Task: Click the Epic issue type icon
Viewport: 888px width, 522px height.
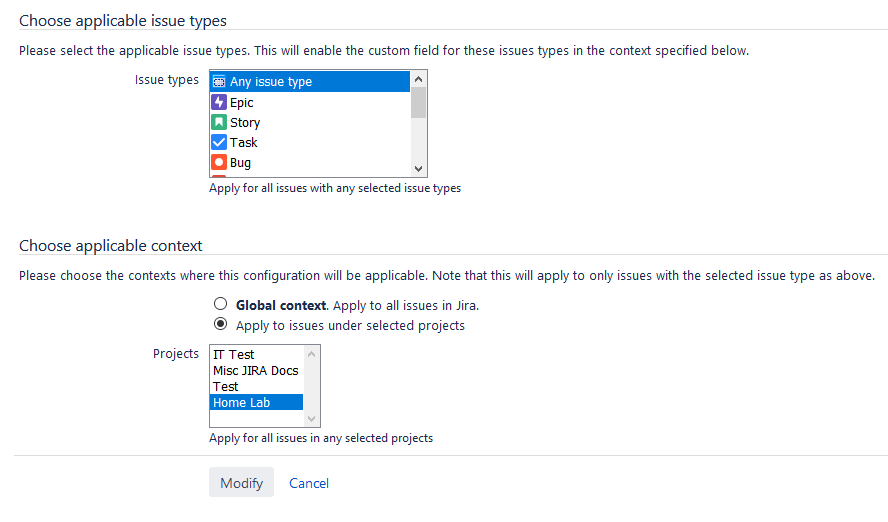Action: (219, 102)
